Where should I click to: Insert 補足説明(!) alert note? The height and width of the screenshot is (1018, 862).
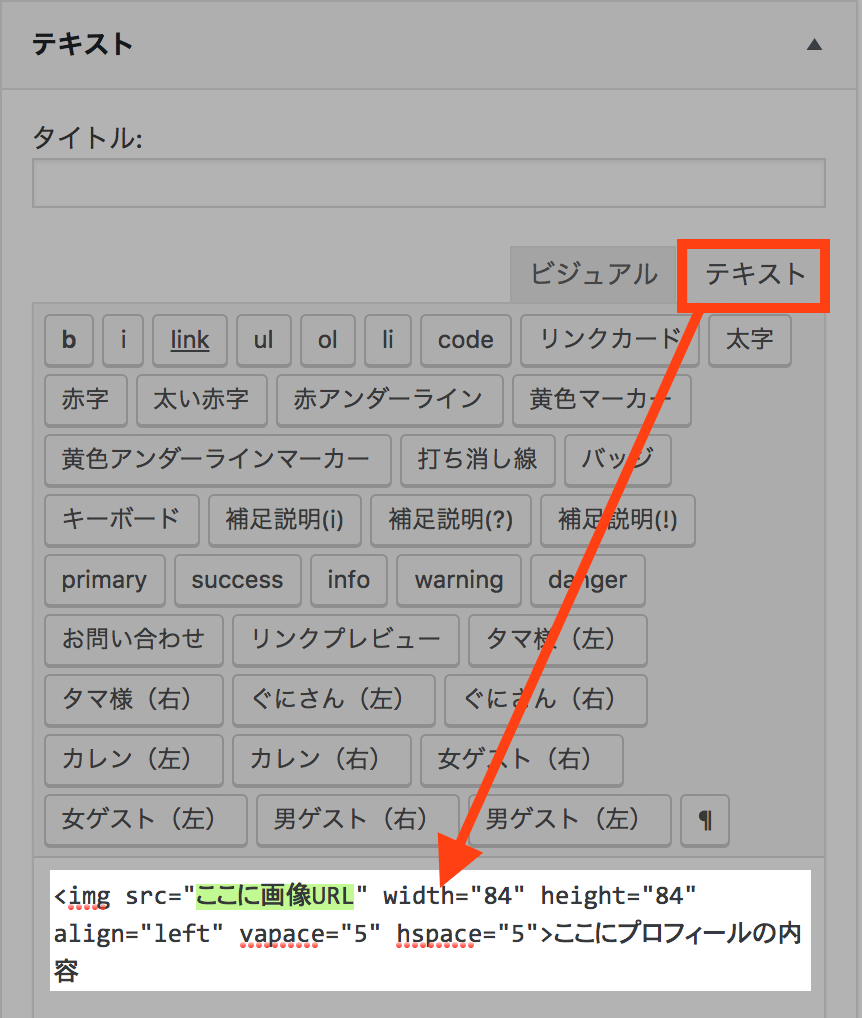617,519
